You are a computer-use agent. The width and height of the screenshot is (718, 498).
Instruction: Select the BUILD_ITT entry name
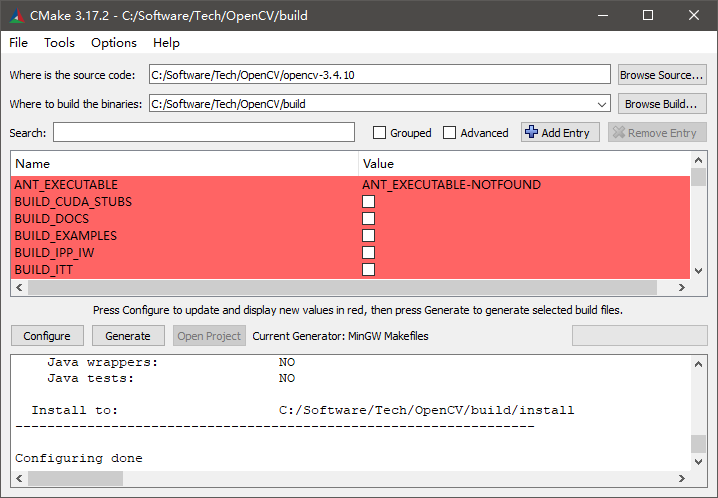click(44, 269)
